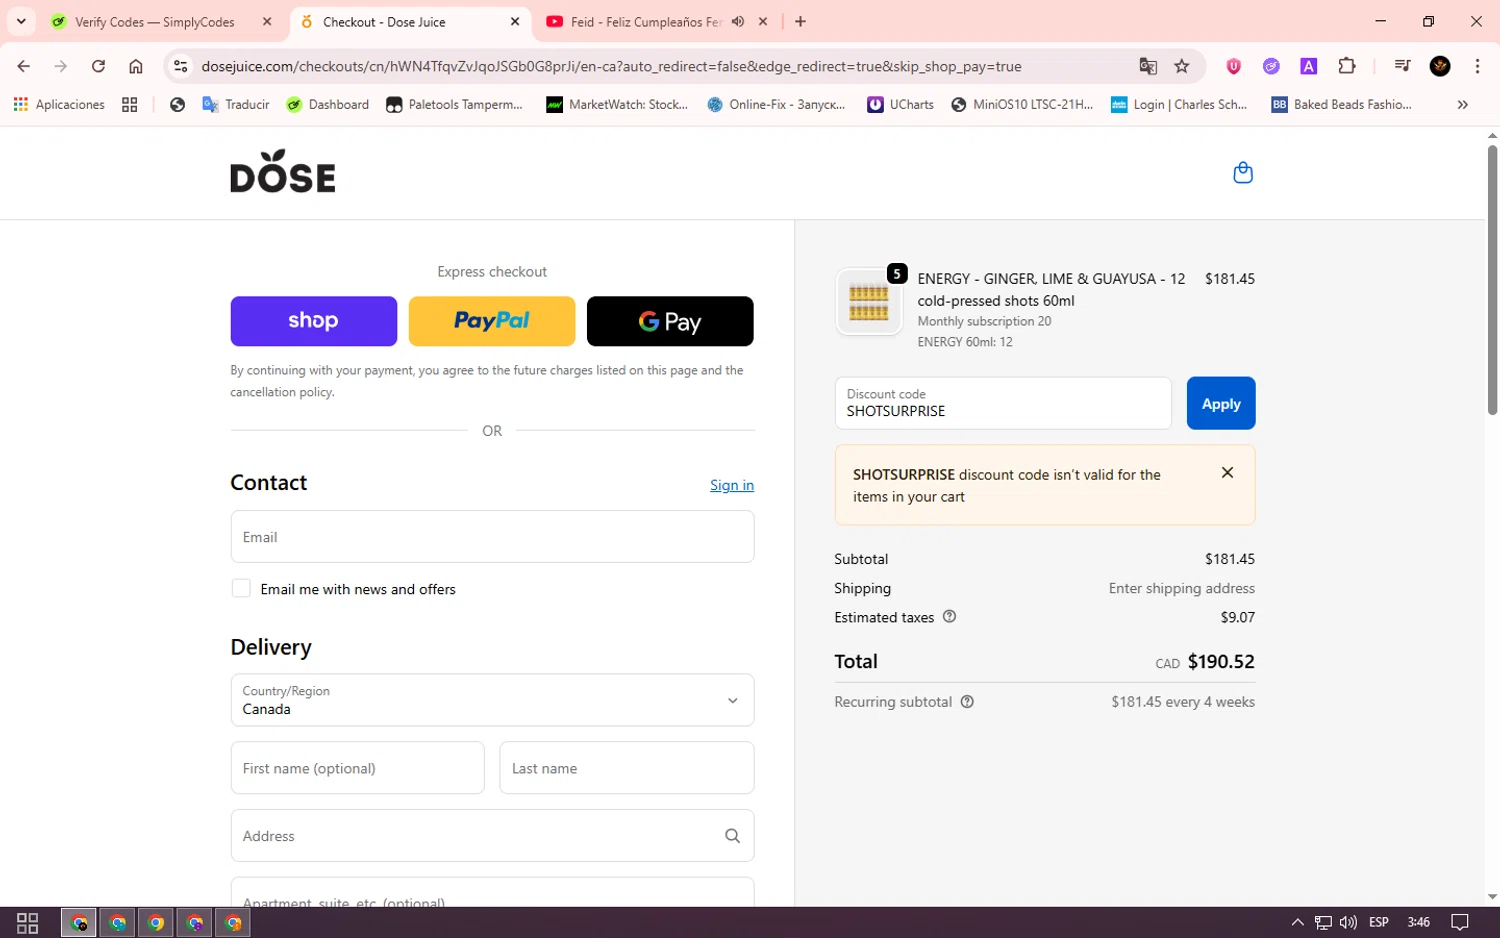Open the Chrome three-dot menu
This screenshot has width=1500, height=938.
click(x=1477, y=66)
